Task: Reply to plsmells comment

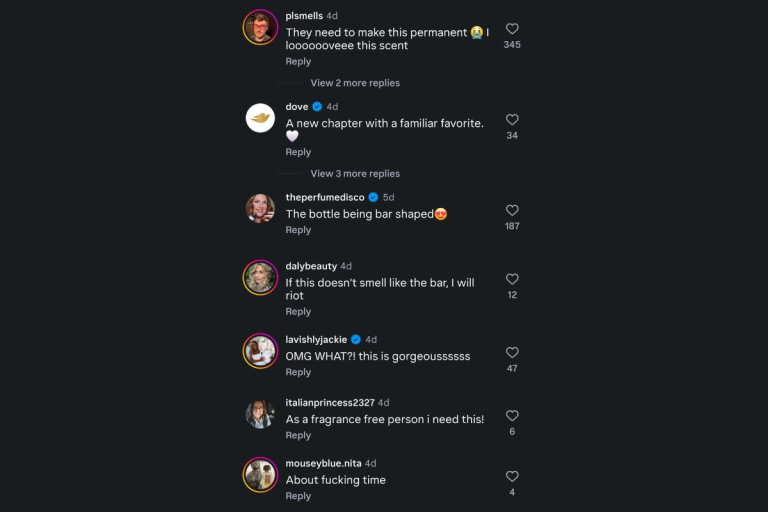Action: (x=298, y=61)
